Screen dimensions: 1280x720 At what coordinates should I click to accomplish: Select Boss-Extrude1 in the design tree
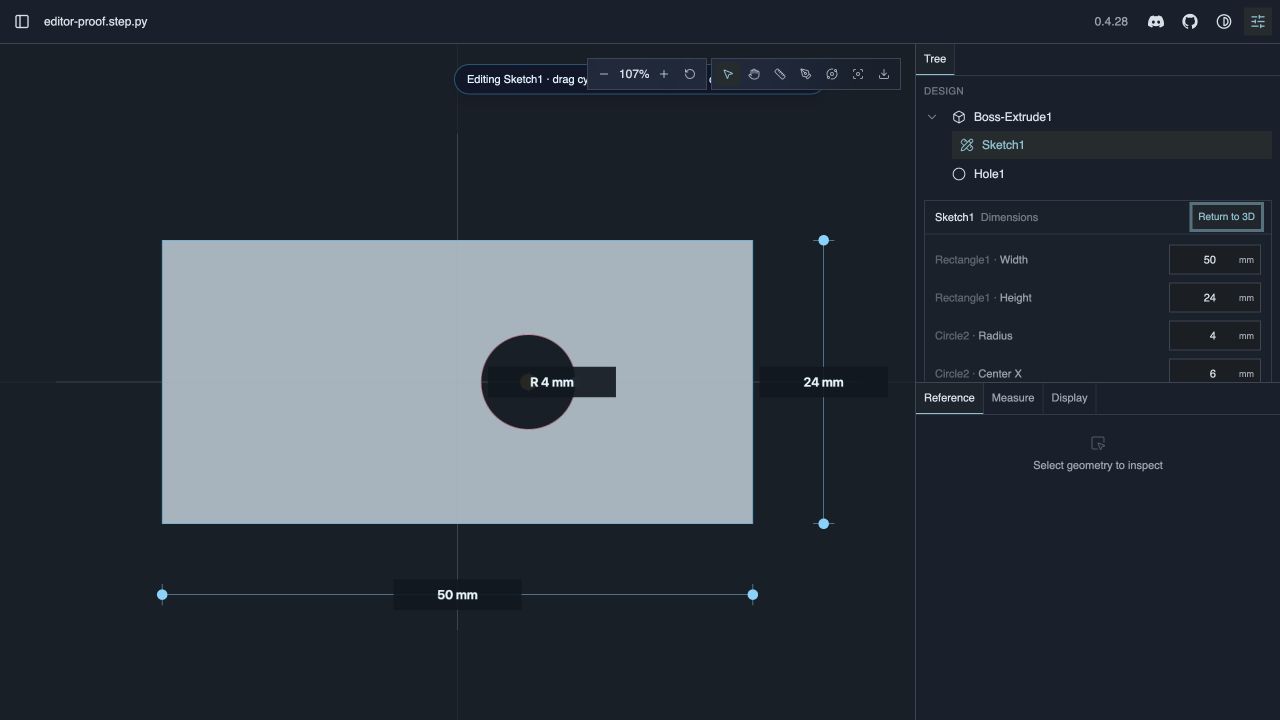click(1012, 117)
